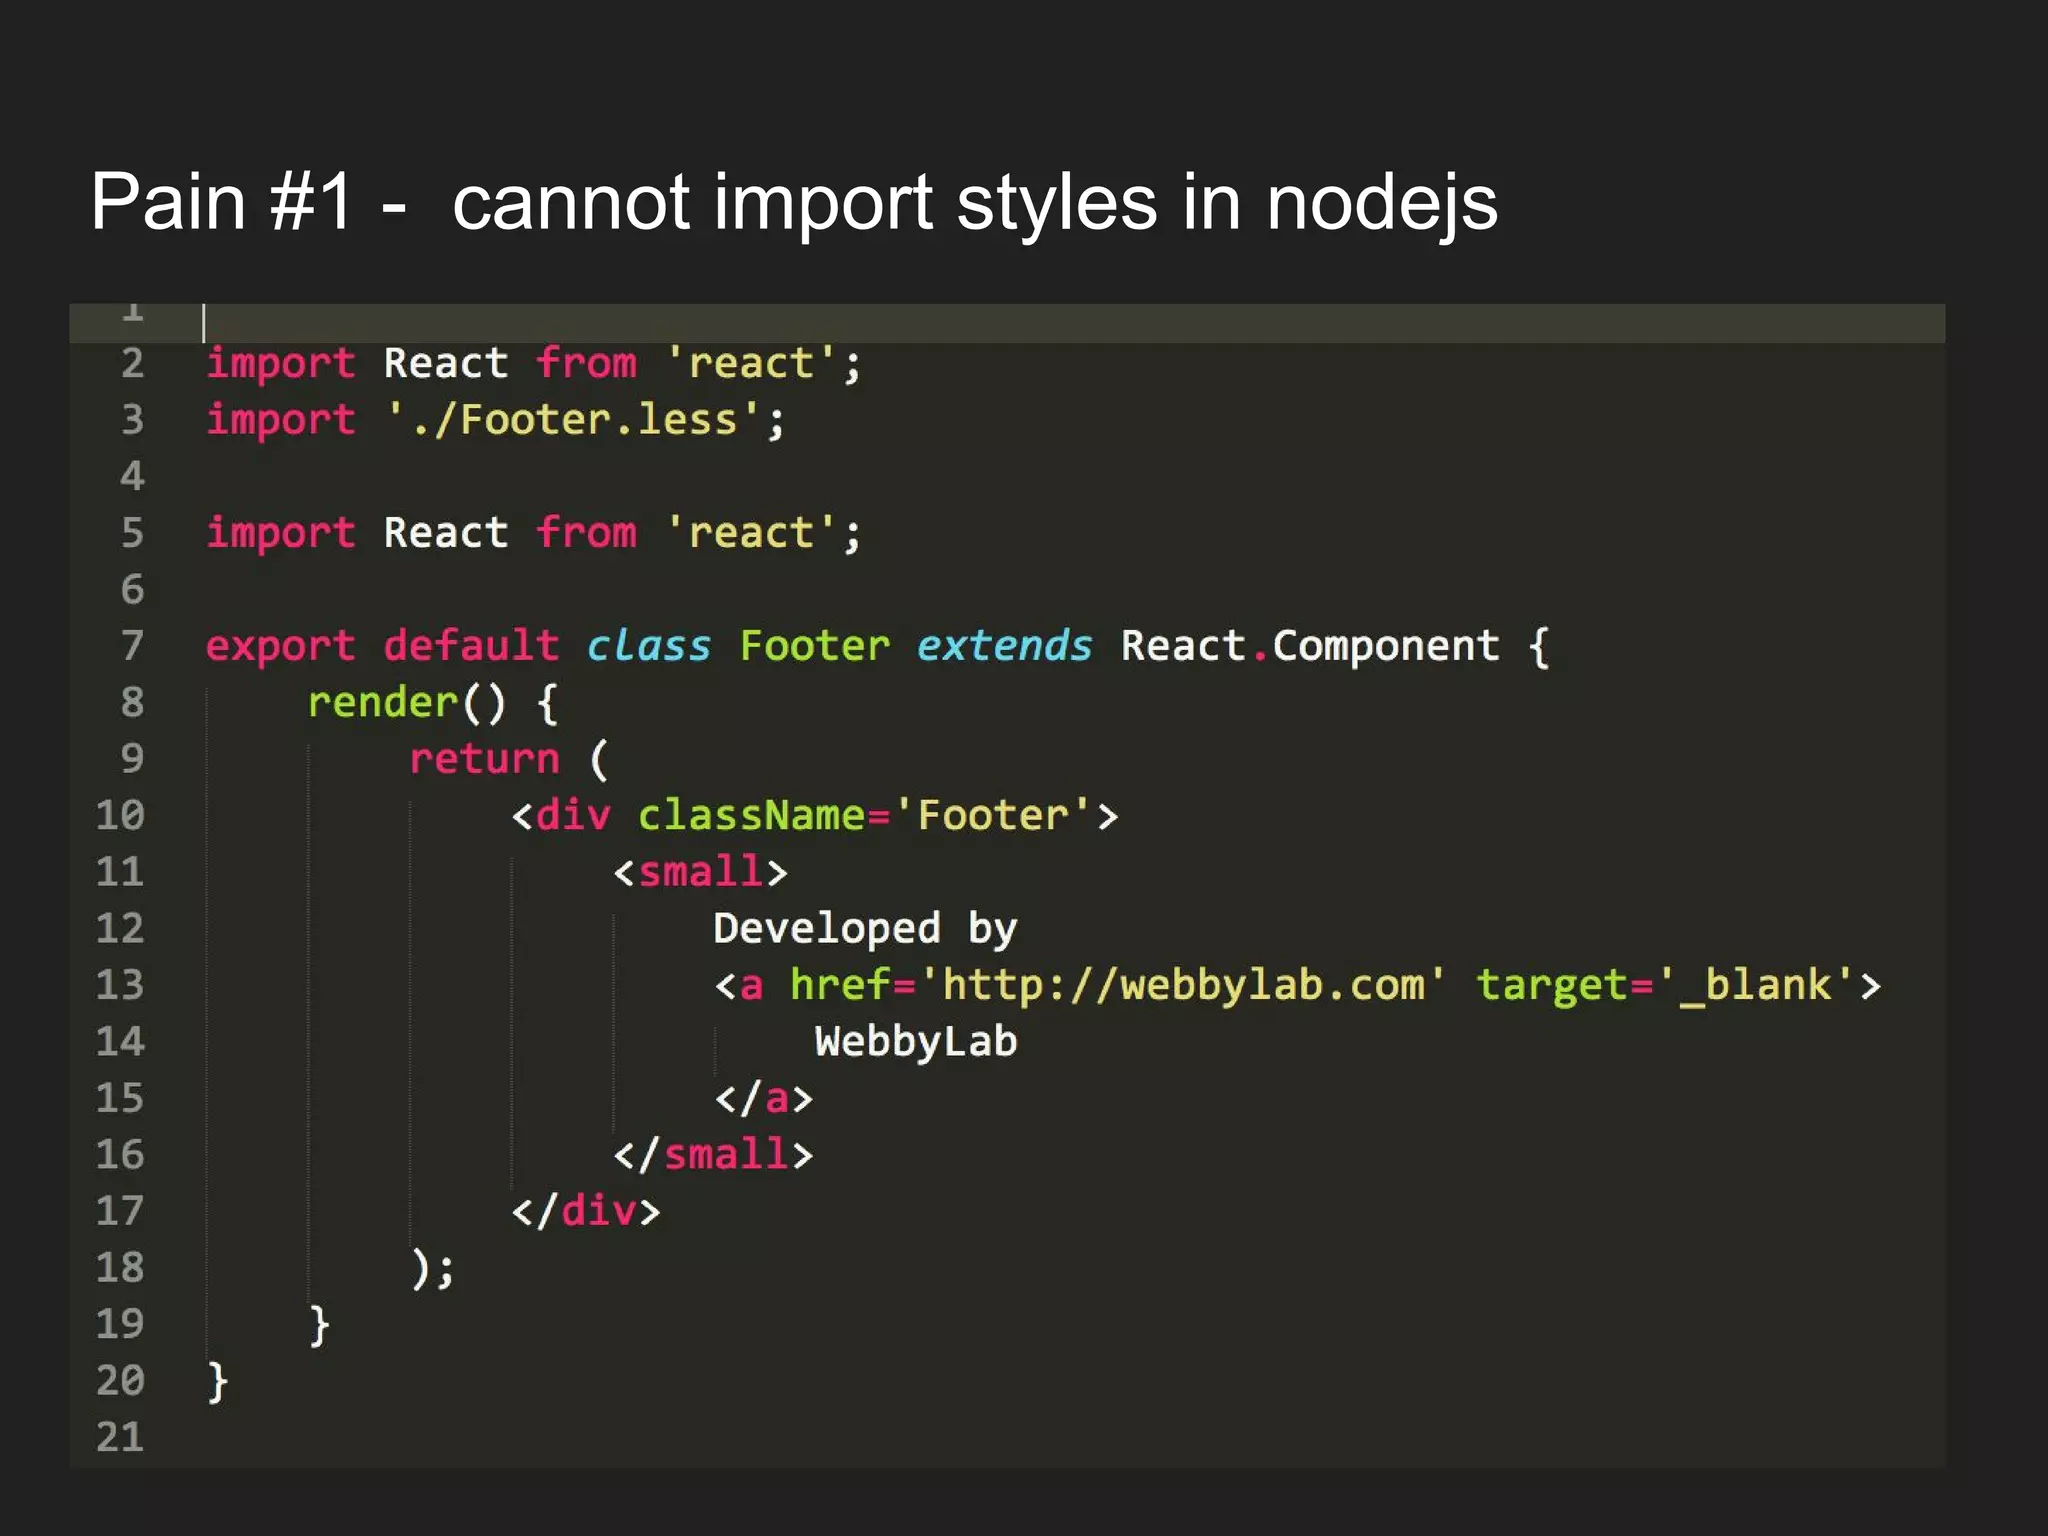This screenshot has width=2048, height=1536.
Task: Click the 'http://webbylab.com' href string
Action: tap(1183, 985)
